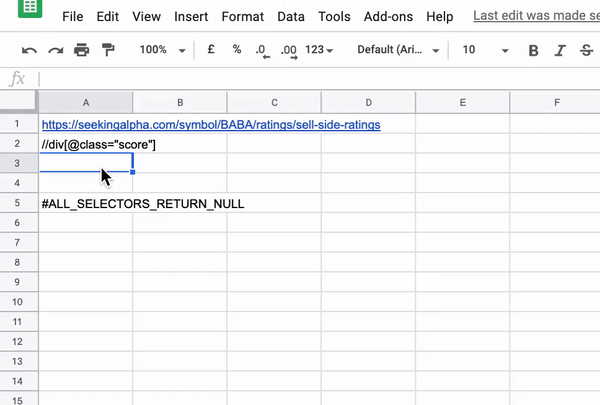Toggle Strikethrough formatting
Screen dimensions: 600x405
click(585, 51)
